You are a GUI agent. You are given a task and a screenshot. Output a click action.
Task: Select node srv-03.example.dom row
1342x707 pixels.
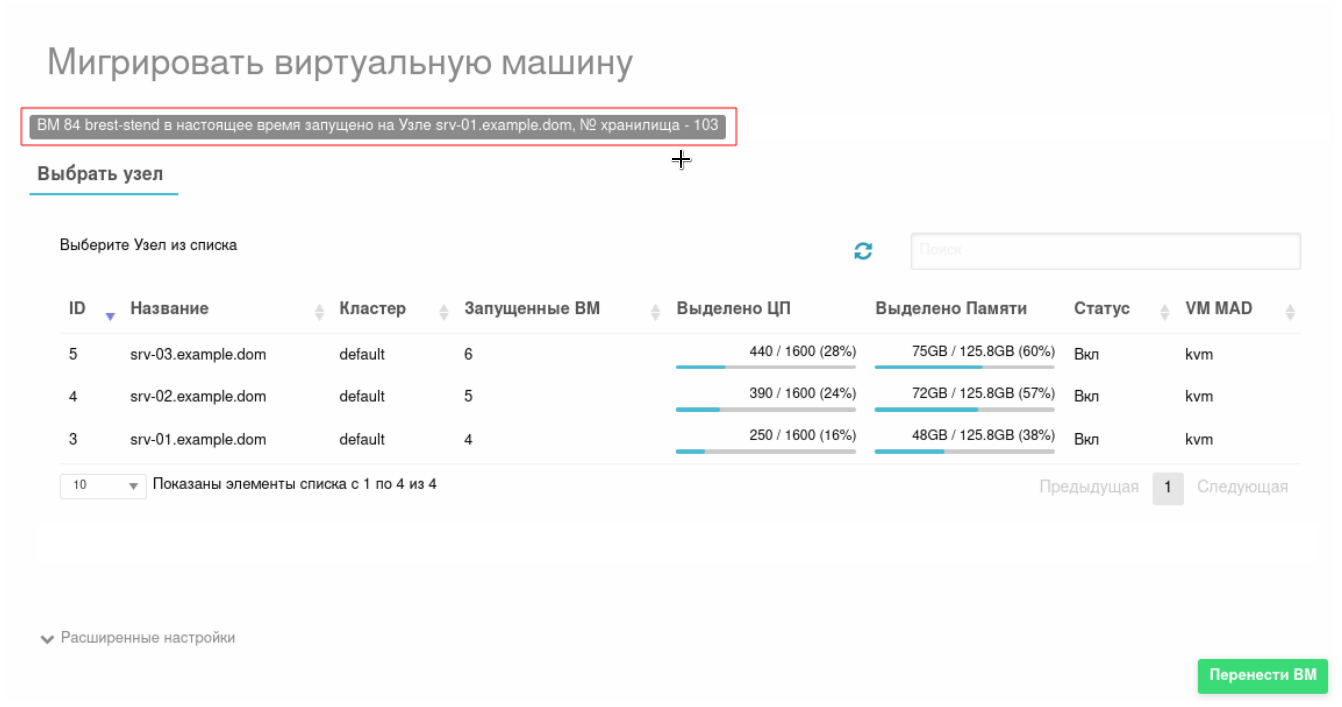198,355
